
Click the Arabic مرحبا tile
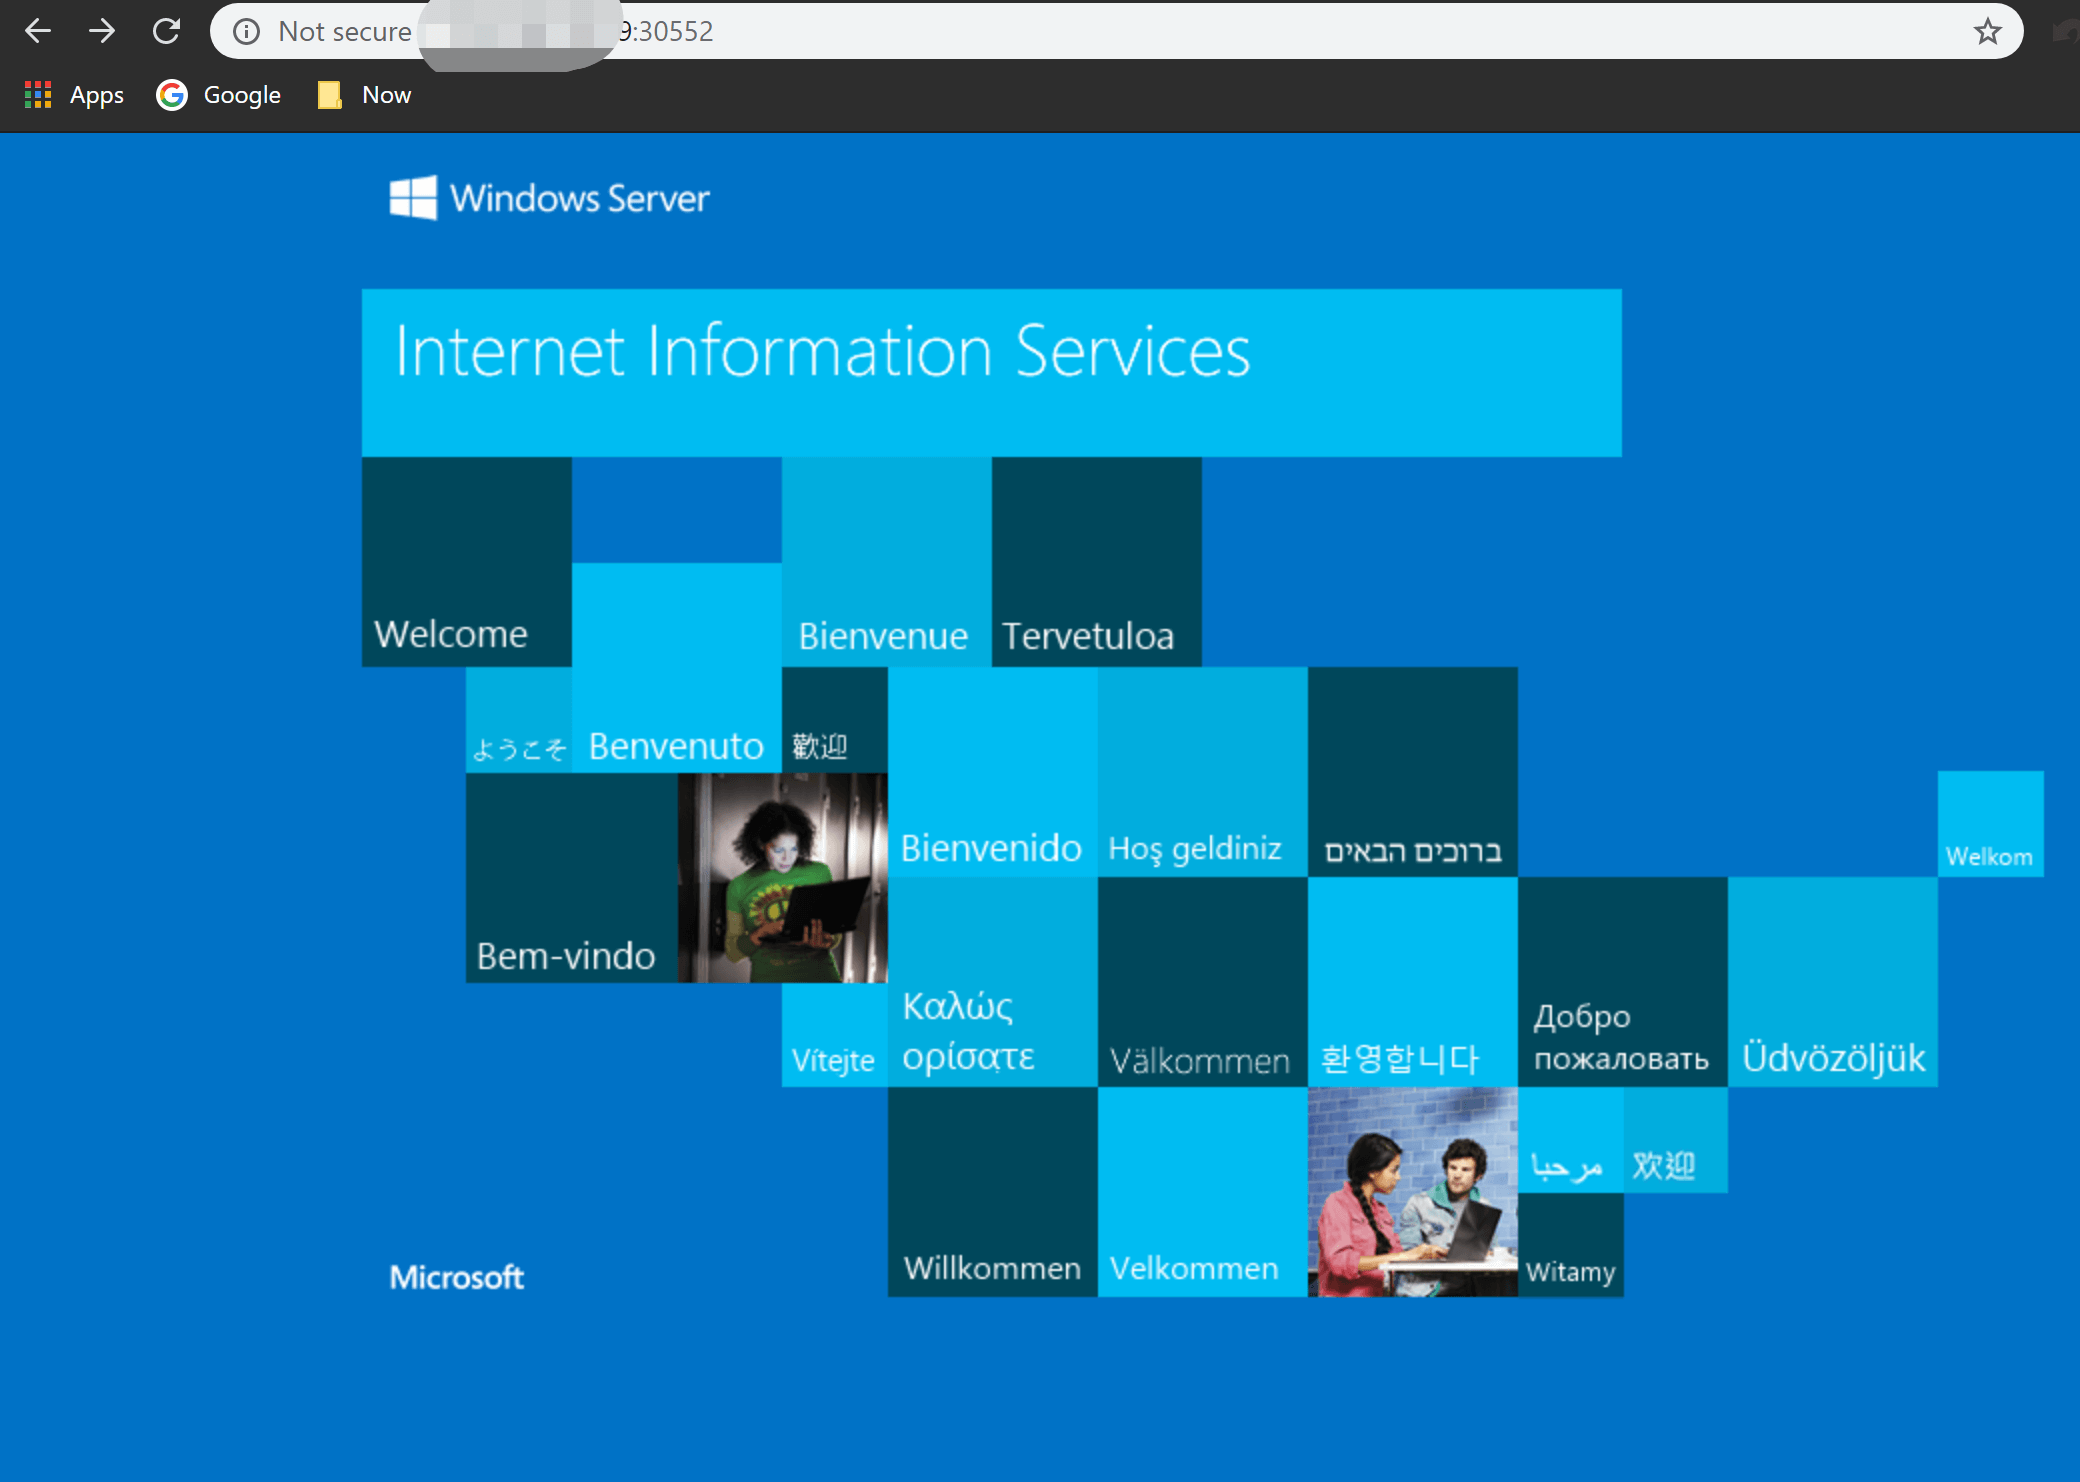[1570, 1140]
